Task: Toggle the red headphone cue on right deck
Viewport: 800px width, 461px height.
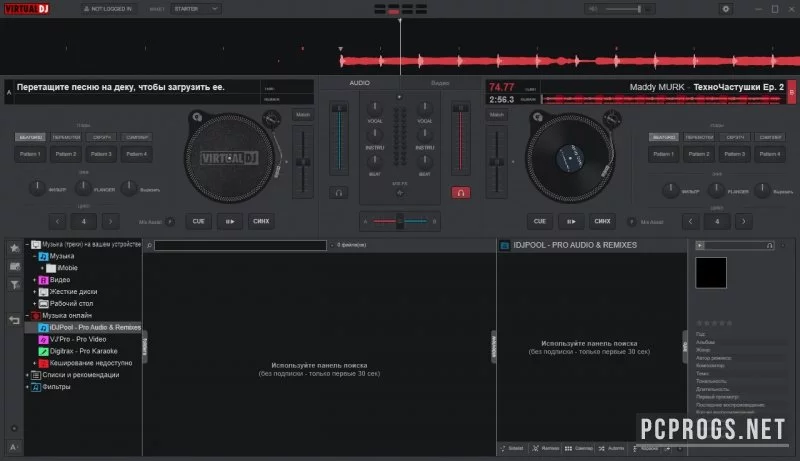Action: click(x=461, y=193)
